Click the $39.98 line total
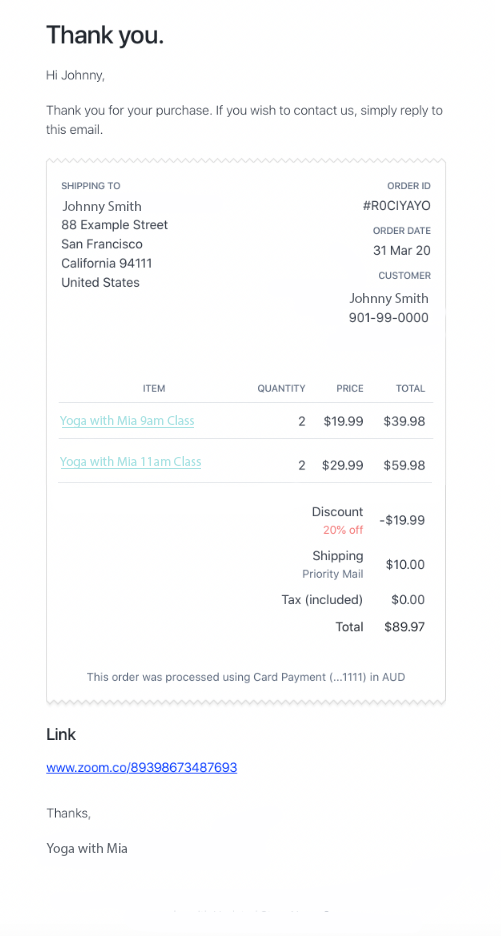This screenshot has height=936, width=501. click(x=404, y=421)
